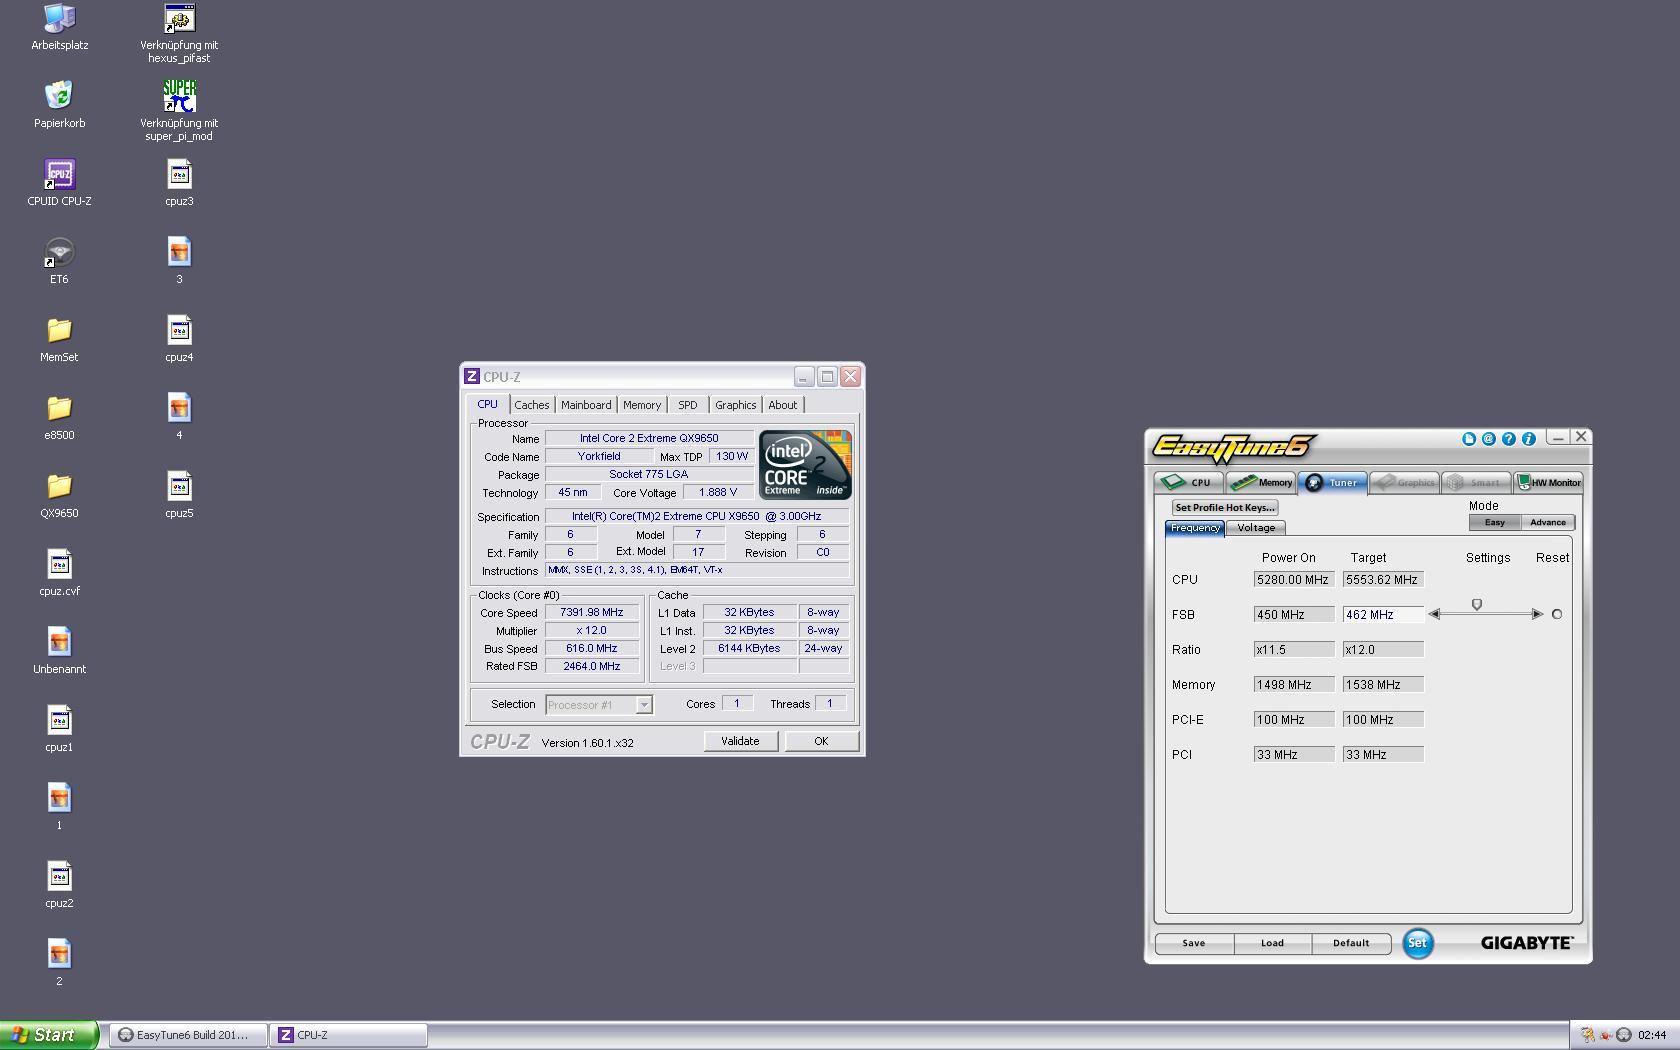Select the image file named 4
Viewport: 1680px width, 1050px height.
[179, 417]
